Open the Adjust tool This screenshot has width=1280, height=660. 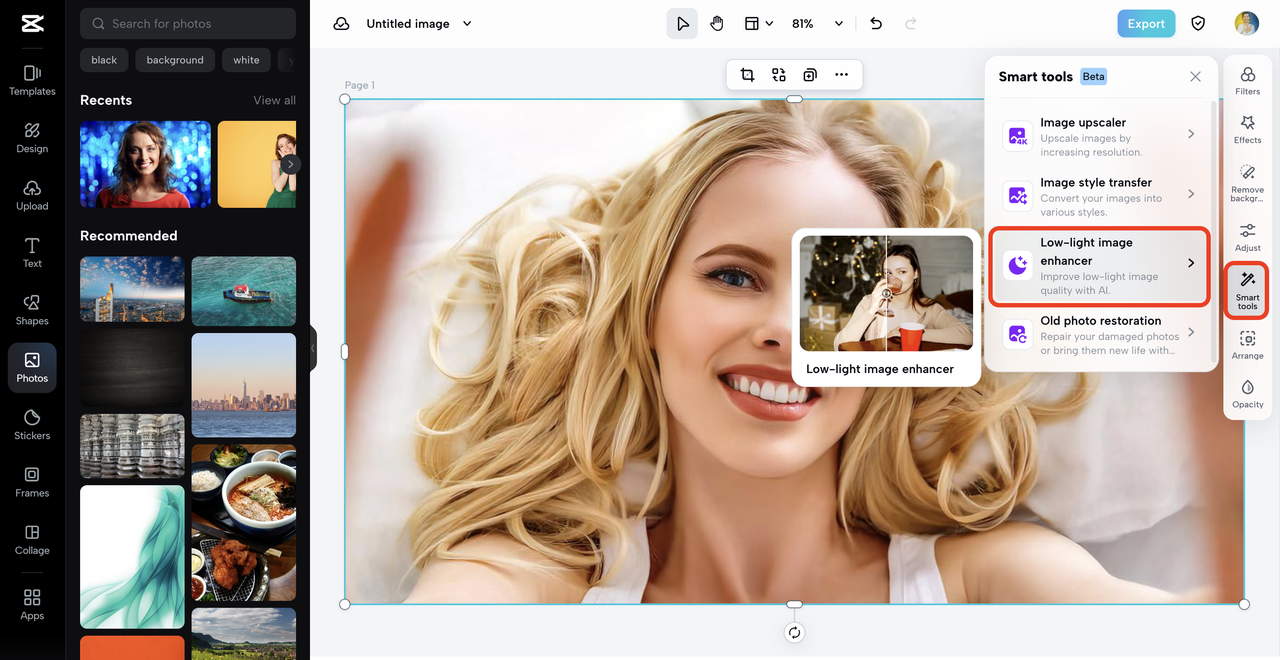click(1247, 238)
